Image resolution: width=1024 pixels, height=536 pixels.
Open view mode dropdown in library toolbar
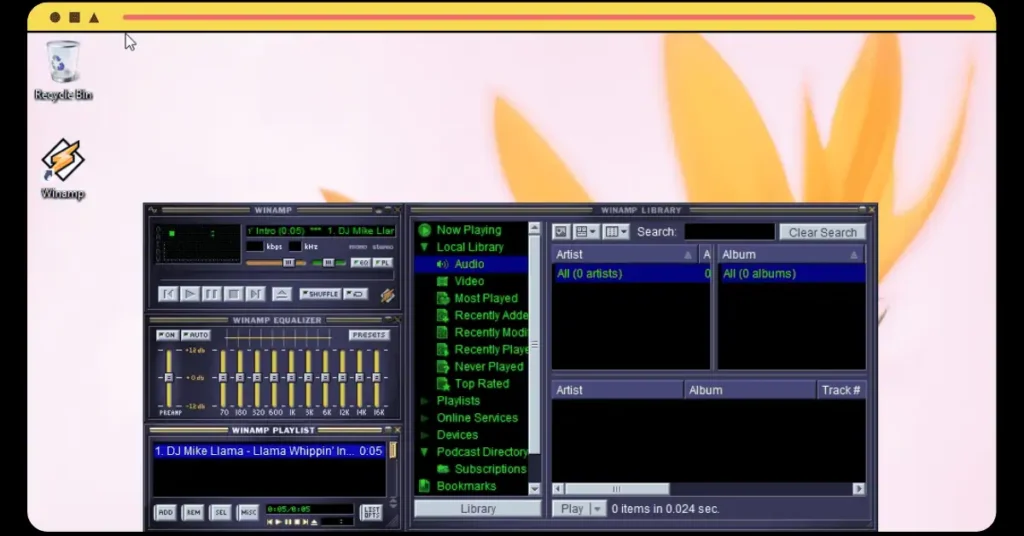586,232
